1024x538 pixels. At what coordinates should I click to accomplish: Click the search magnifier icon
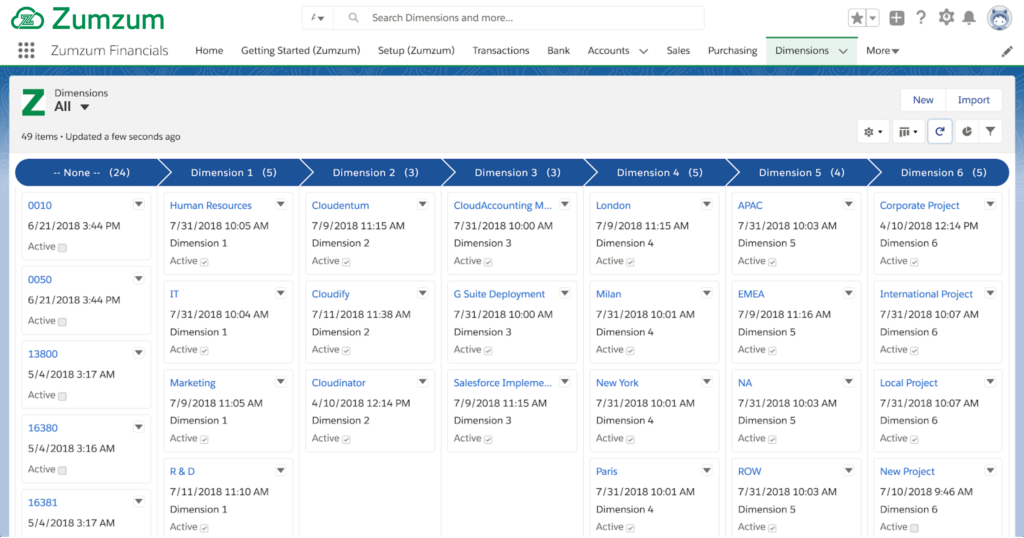coord(353,18)
